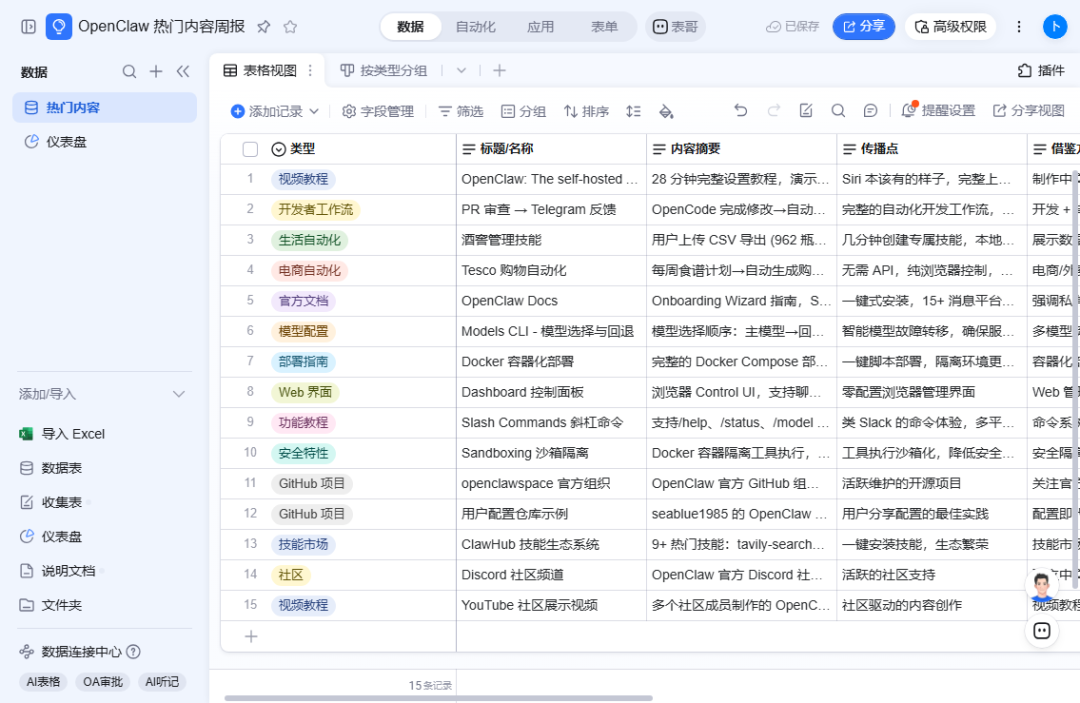Switch to the 自动化 tab
1080x703 pixels.
475,27
